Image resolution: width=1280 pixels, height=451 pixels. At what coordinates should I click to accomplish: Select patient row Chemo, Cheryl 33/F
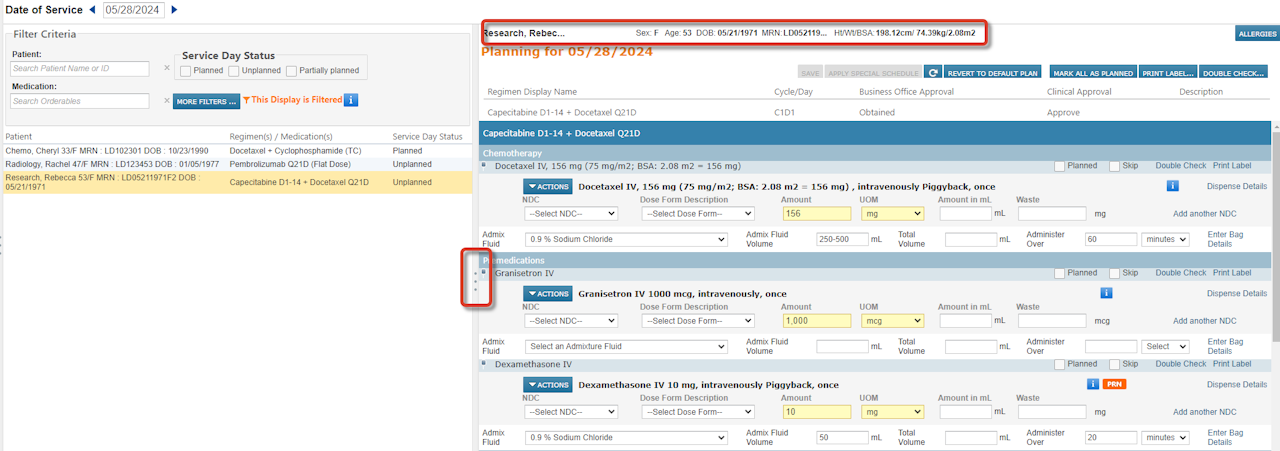236,150
